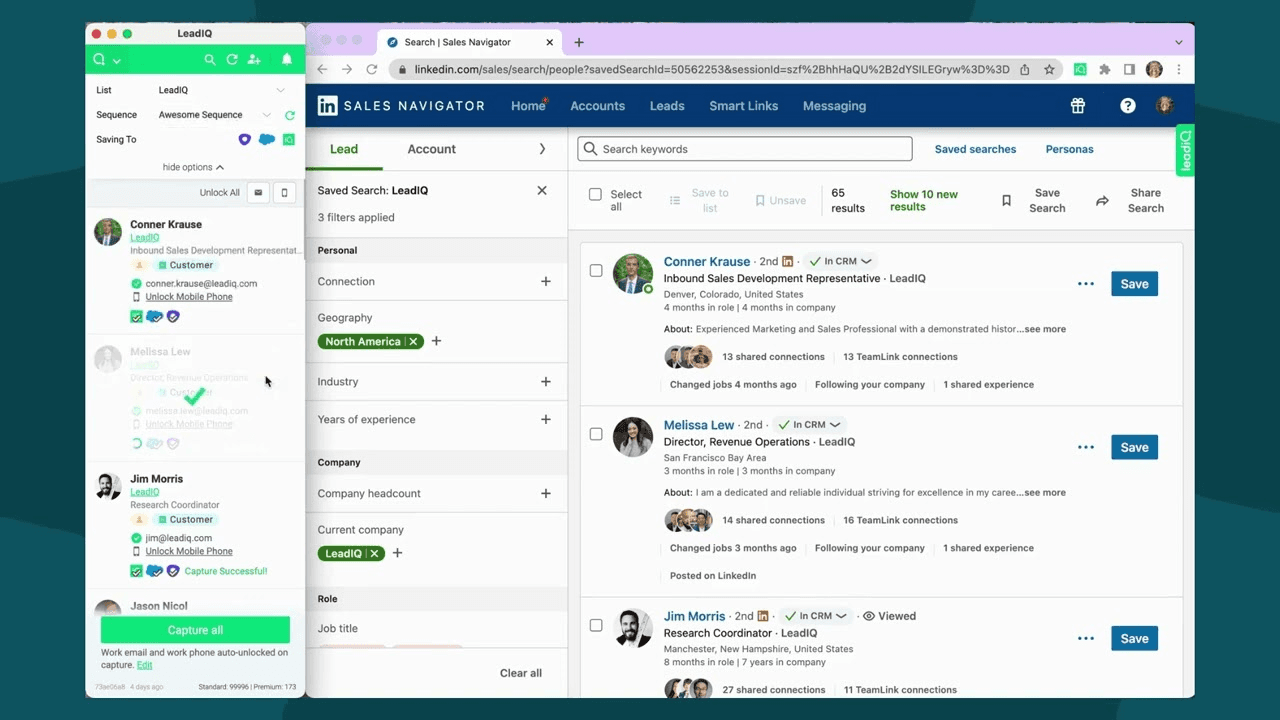This screenshot has height=720, width=1280.
Task: Click Conner Krause's Customer tag in LeadIQ
Action: pyautogui.click(x=186, y=266)
